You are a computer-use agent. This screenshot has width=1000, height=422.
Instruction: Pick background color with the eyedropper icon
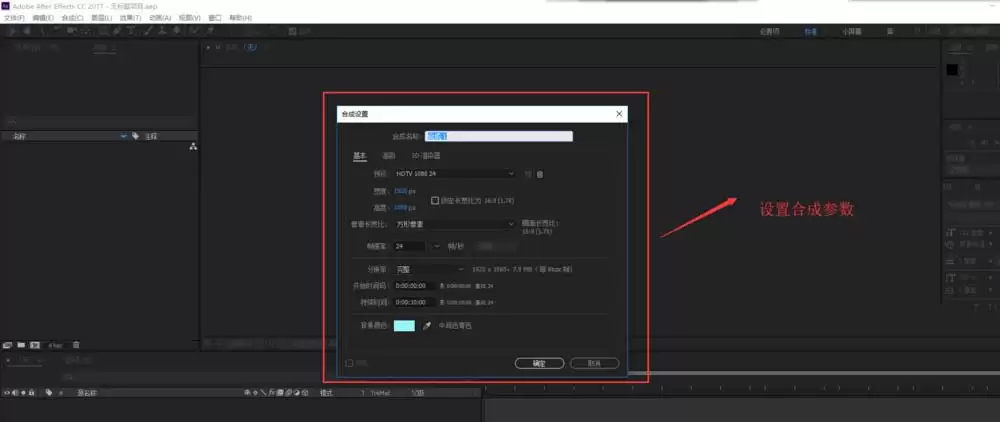point(427,326)
